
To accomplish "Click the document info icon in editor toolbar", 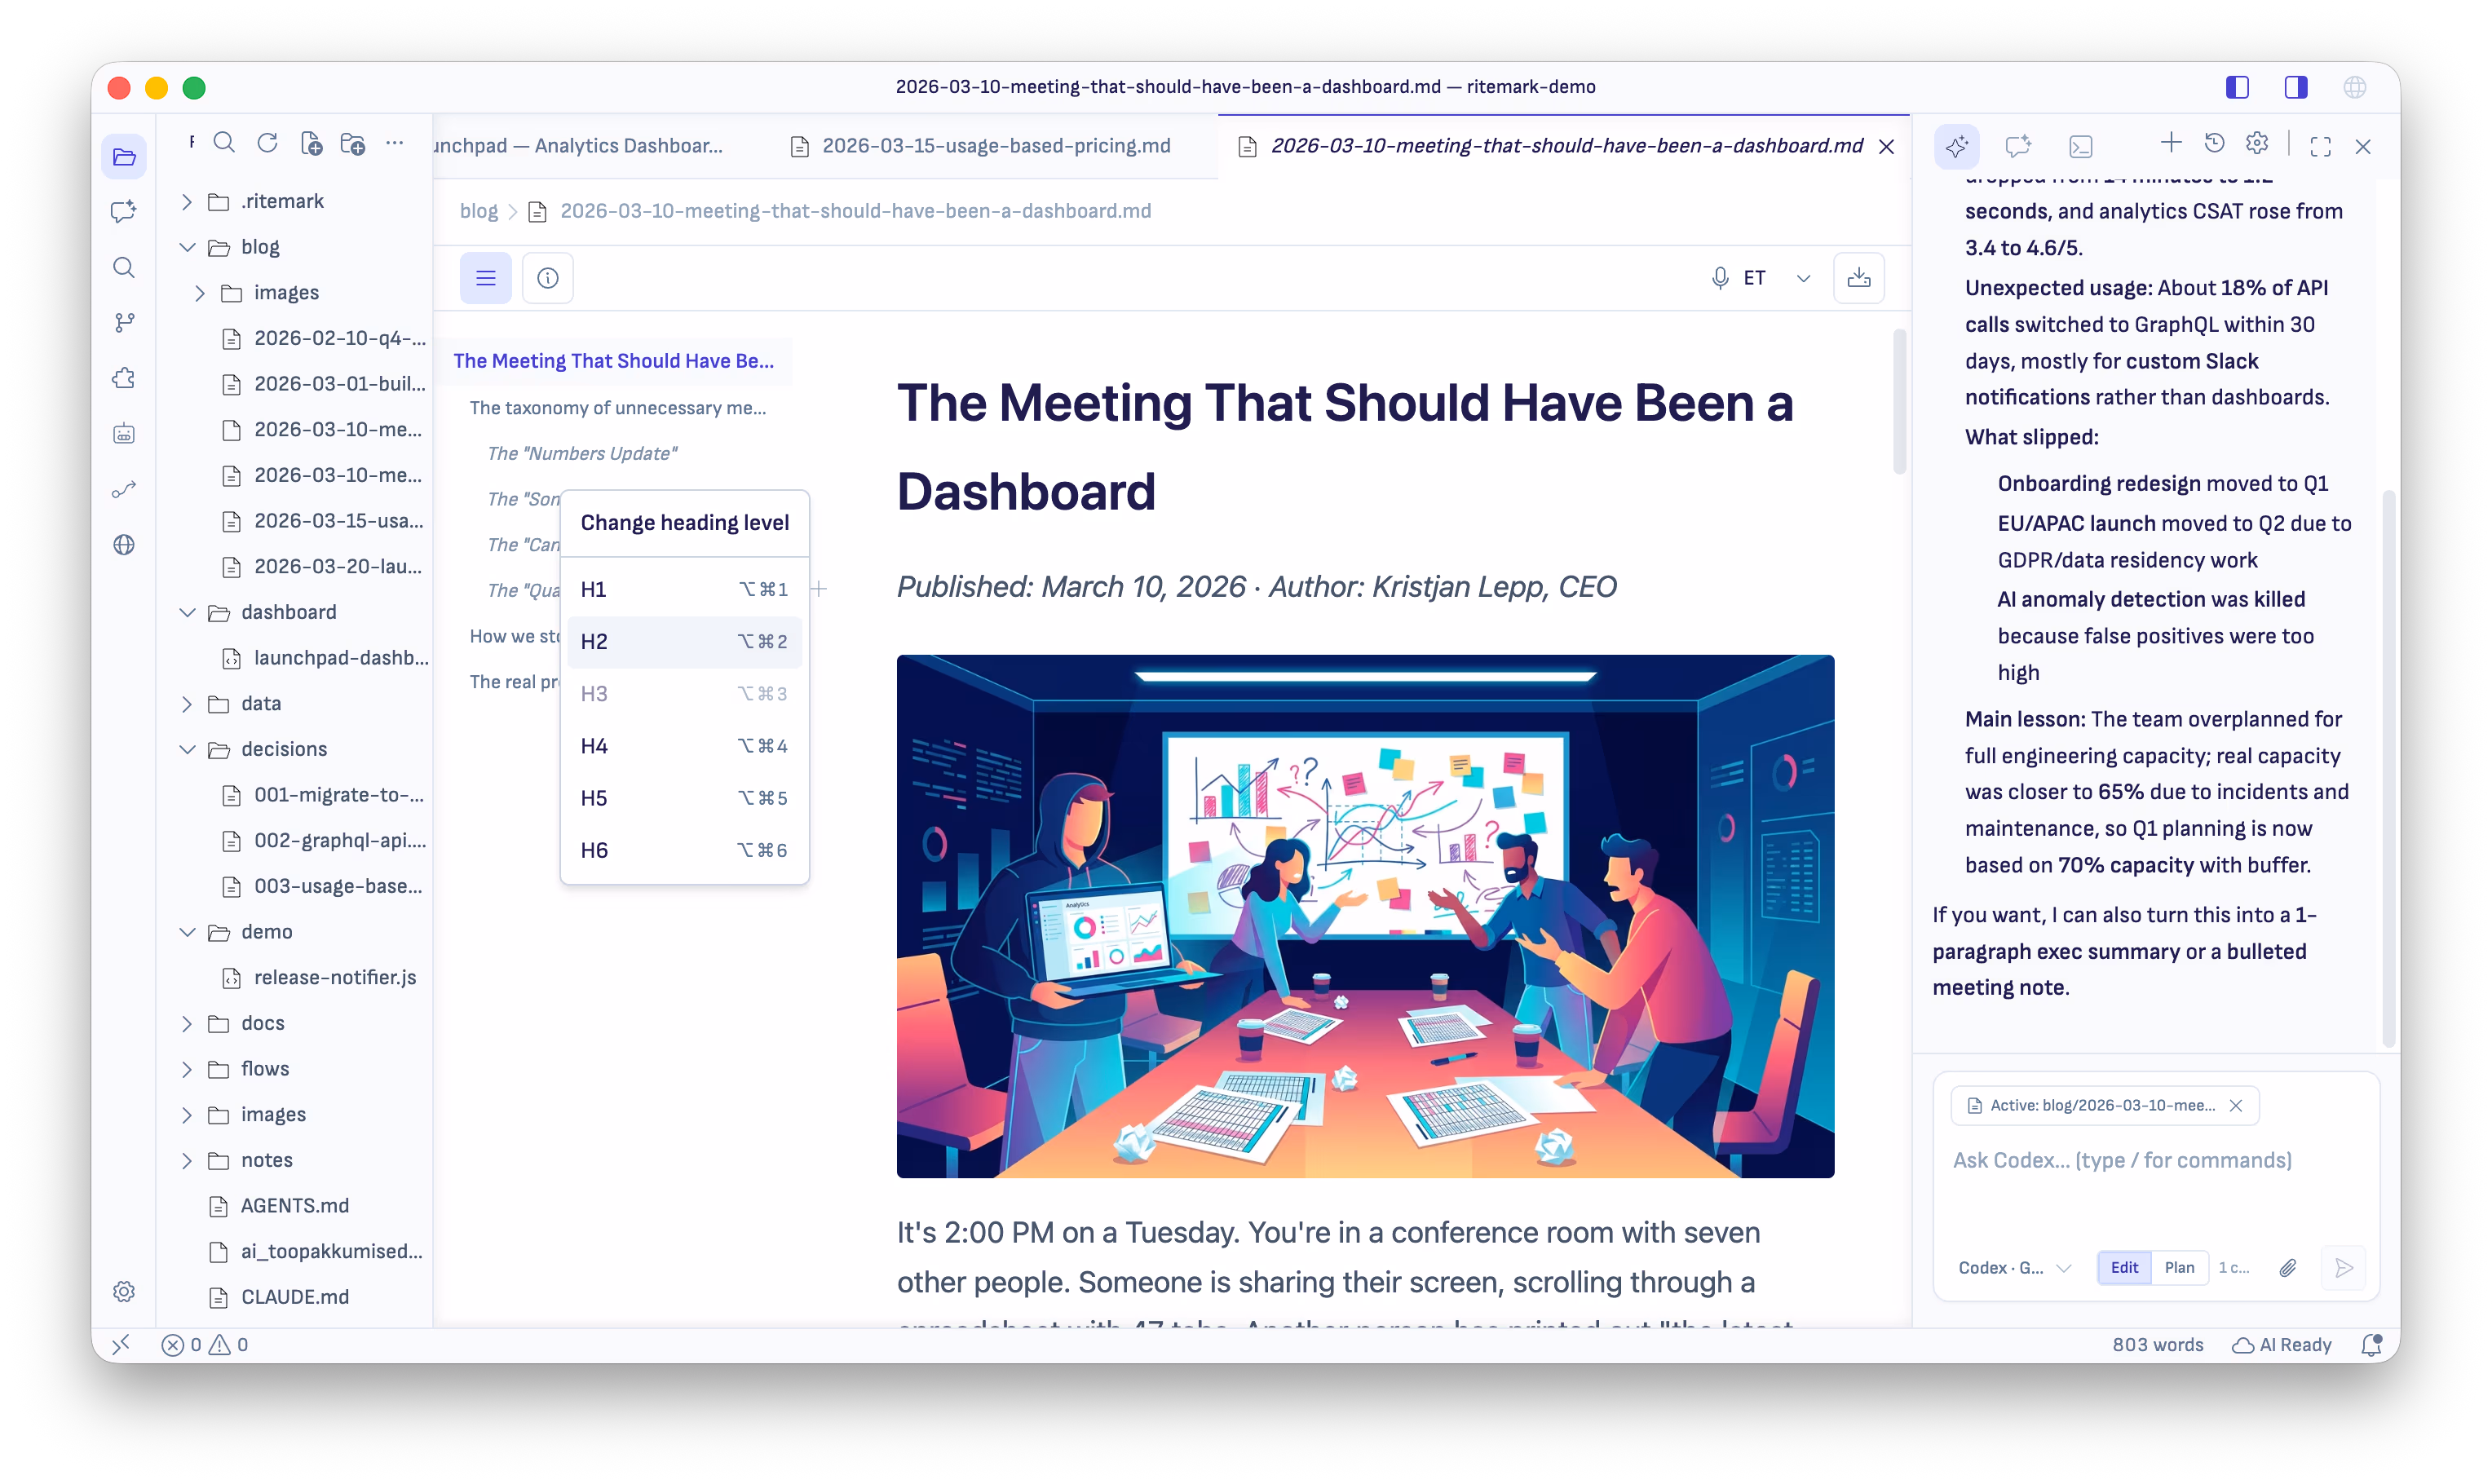I will coord(547,278).
